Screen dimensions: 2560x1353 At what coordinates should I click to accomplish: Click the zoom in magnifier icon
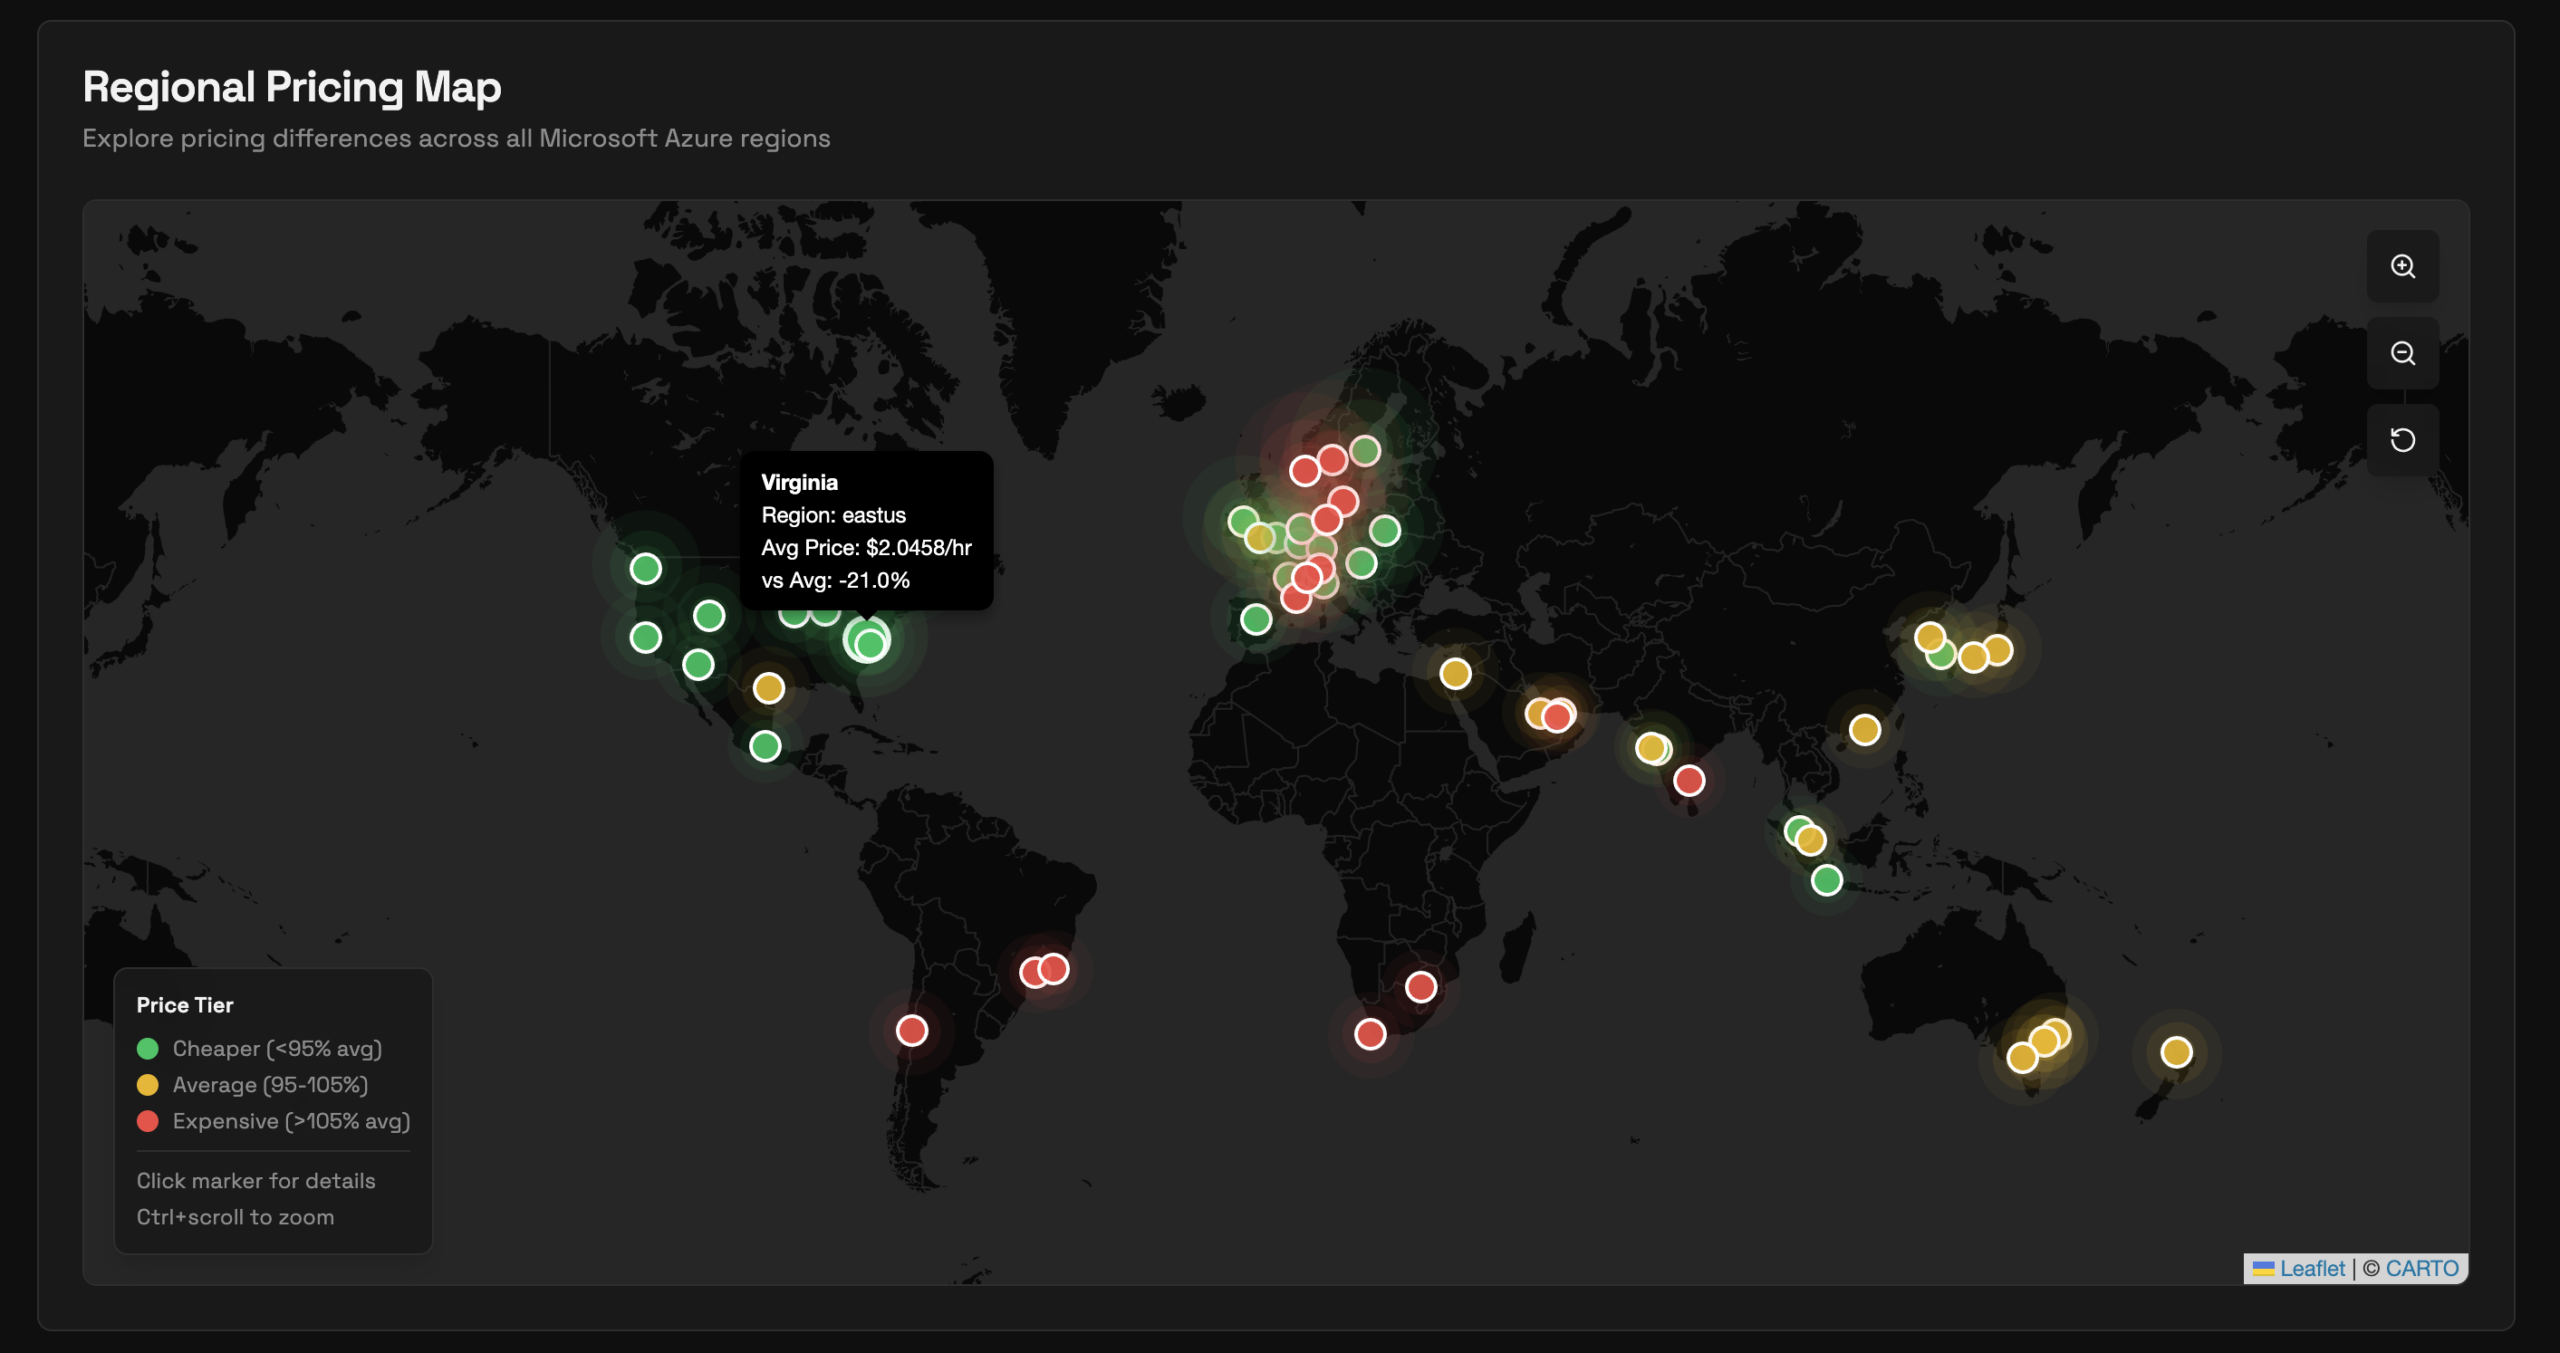click(2402, 266)
